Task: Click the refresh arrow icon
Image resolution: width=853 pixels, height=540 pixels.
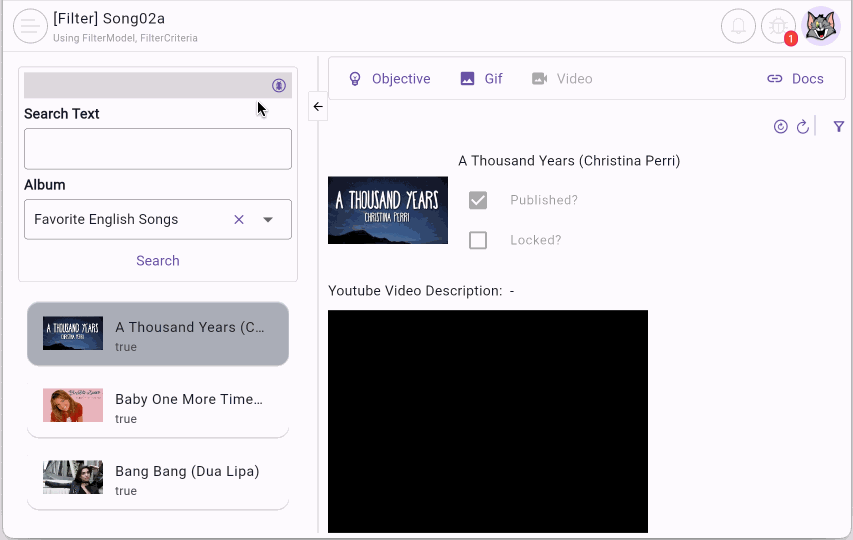Action: 803,127
